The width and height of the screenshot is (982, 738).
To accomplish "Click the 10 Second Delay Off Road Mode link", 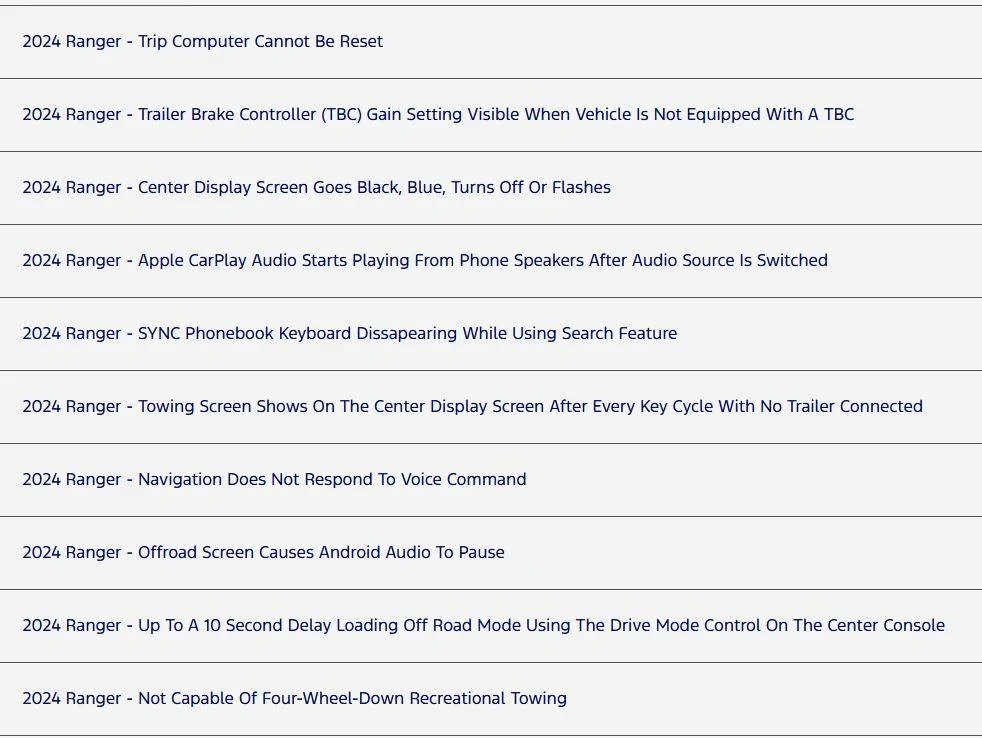I will [x=483, y=625].
